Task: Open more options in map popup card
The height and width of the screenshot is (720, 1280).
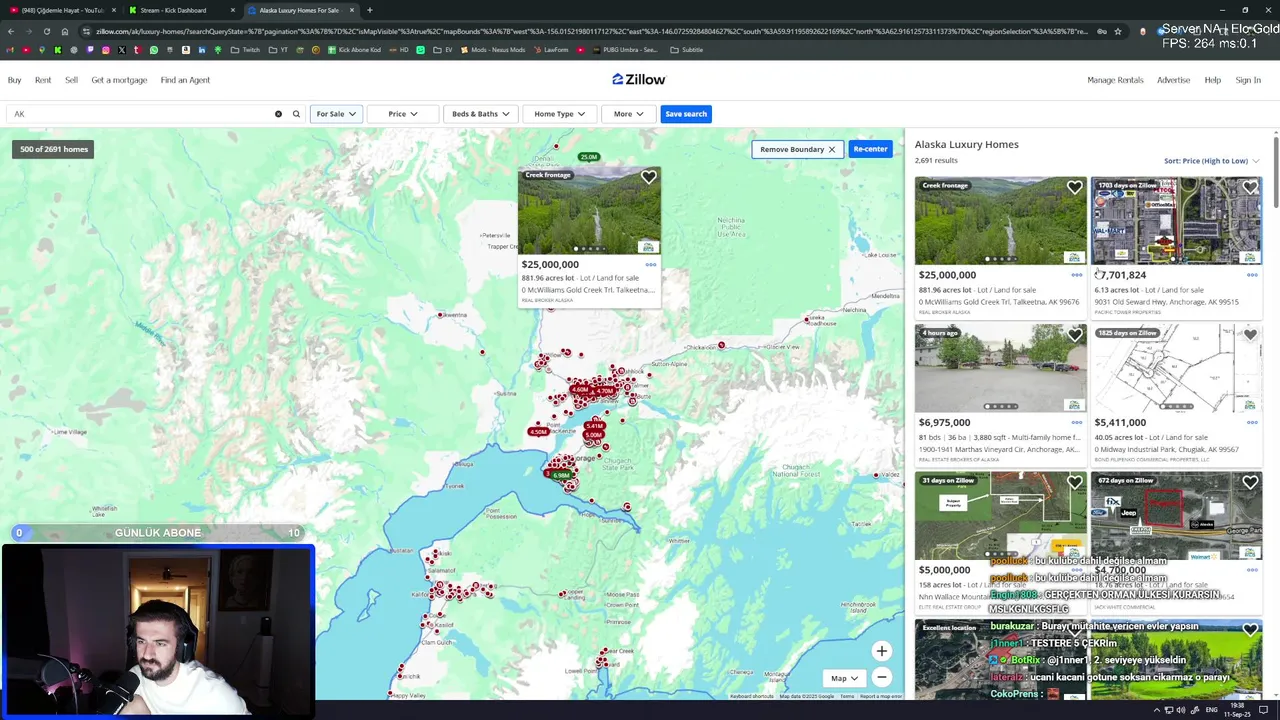Action: point(651,265)
